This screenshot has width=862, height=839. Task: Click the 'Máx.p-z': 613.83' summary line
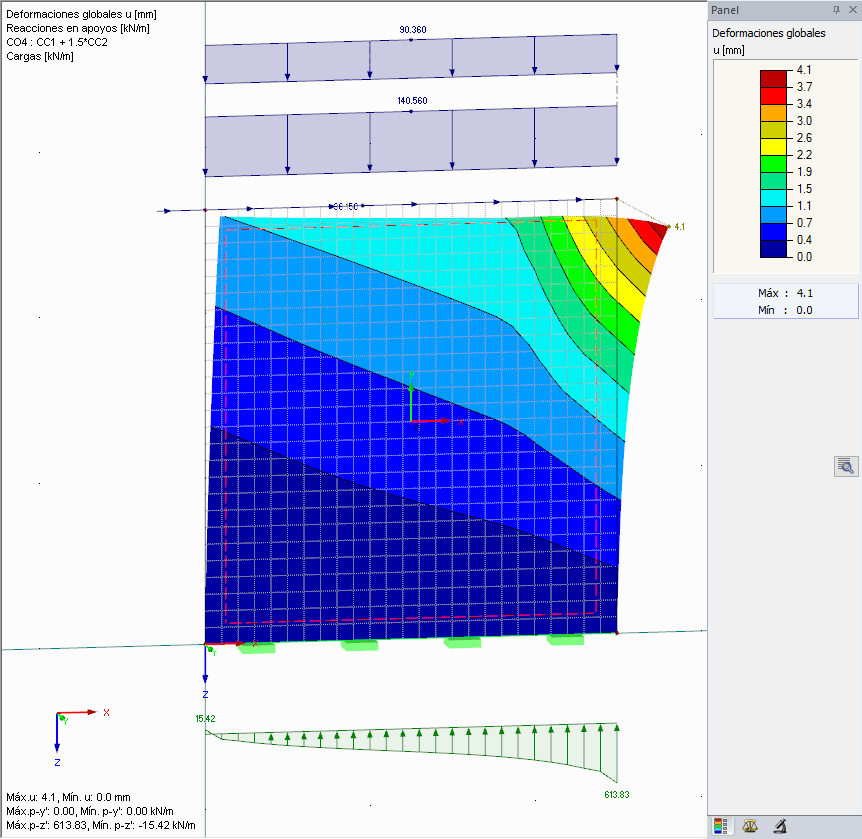(101, 825)
